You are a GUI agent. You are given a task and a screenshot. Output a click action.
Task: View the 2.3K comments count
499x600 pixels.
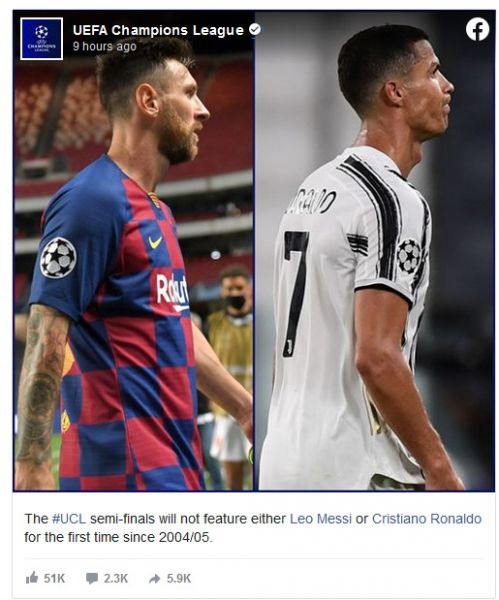pos(116,578)
